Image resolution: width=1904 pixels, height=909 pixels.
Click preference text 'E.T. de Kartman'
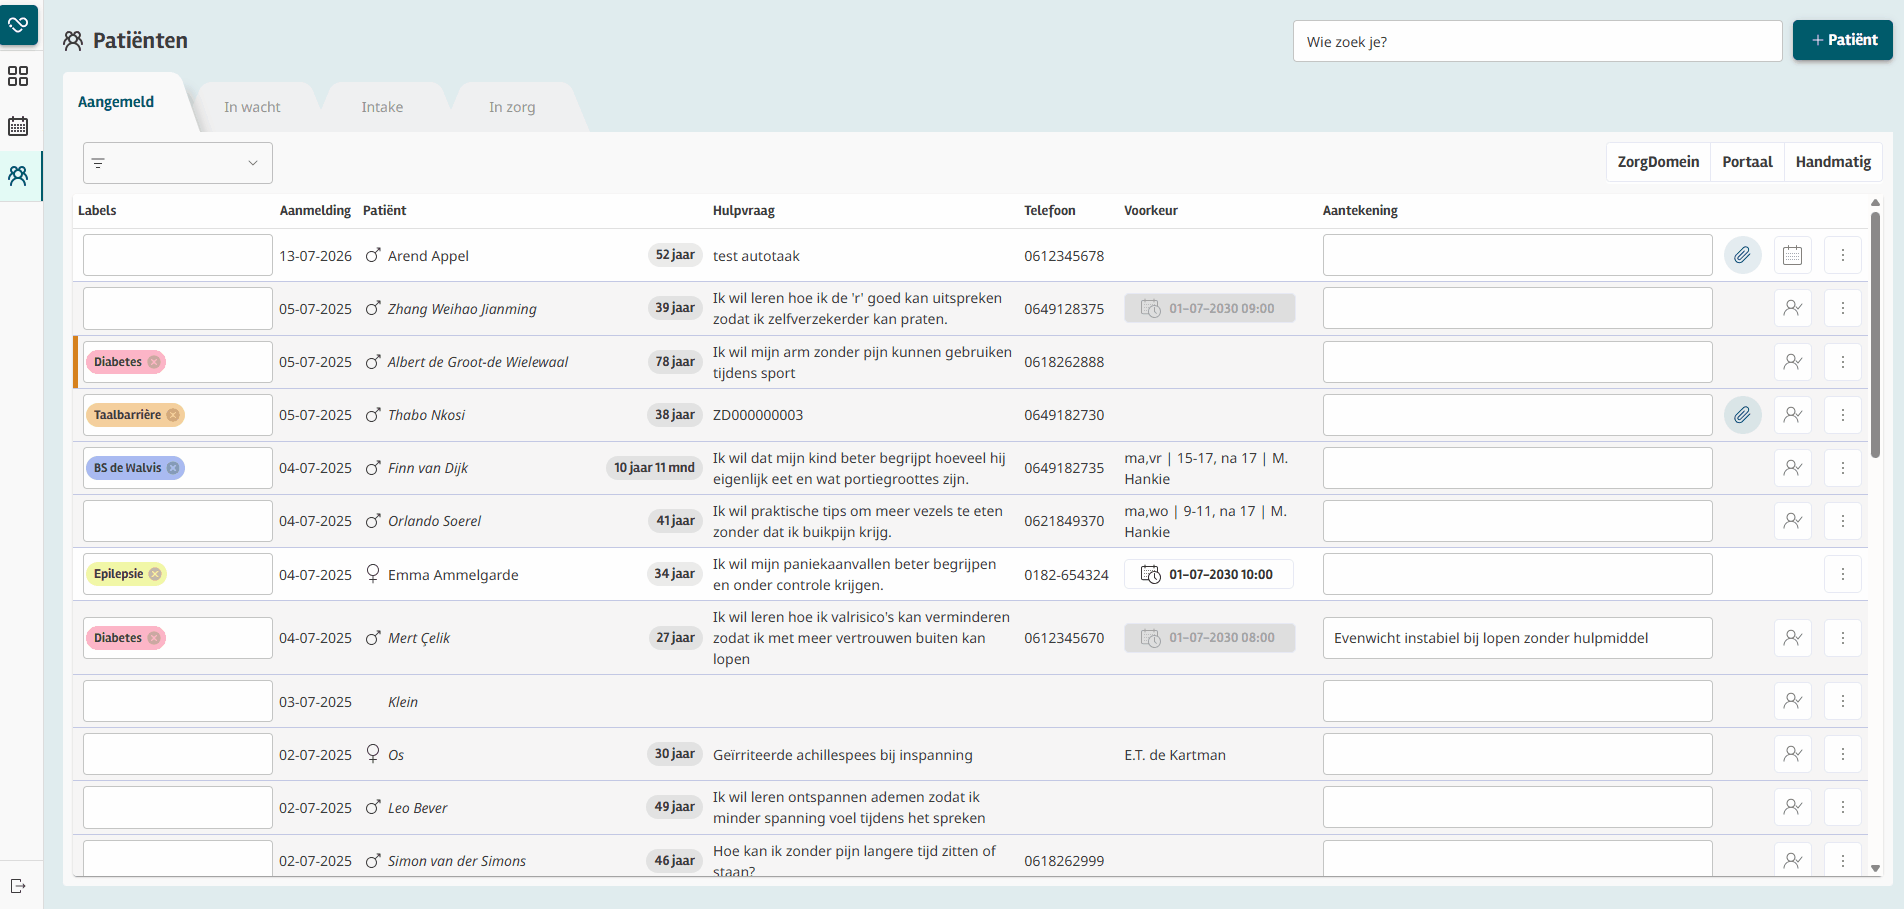pos(1174,755)
